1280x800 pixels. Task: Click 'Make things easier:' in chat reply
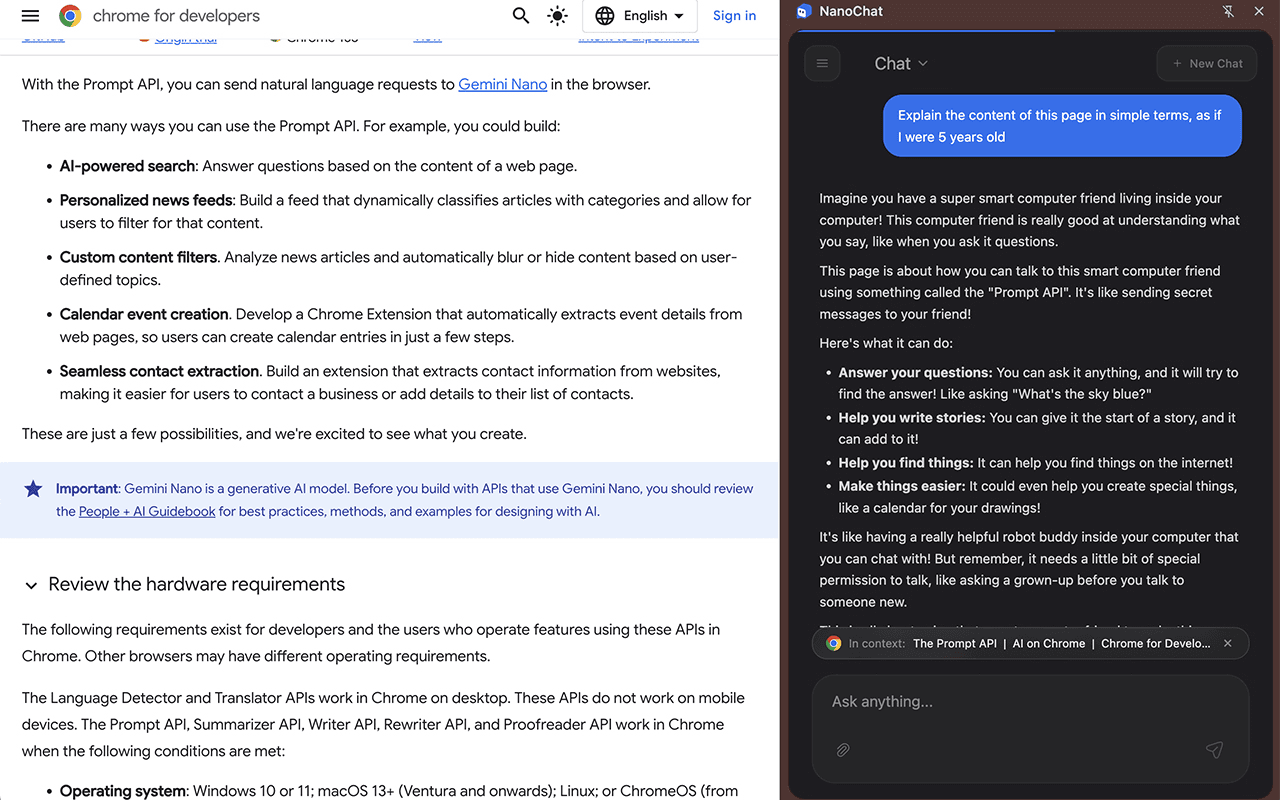click(902, 486)
